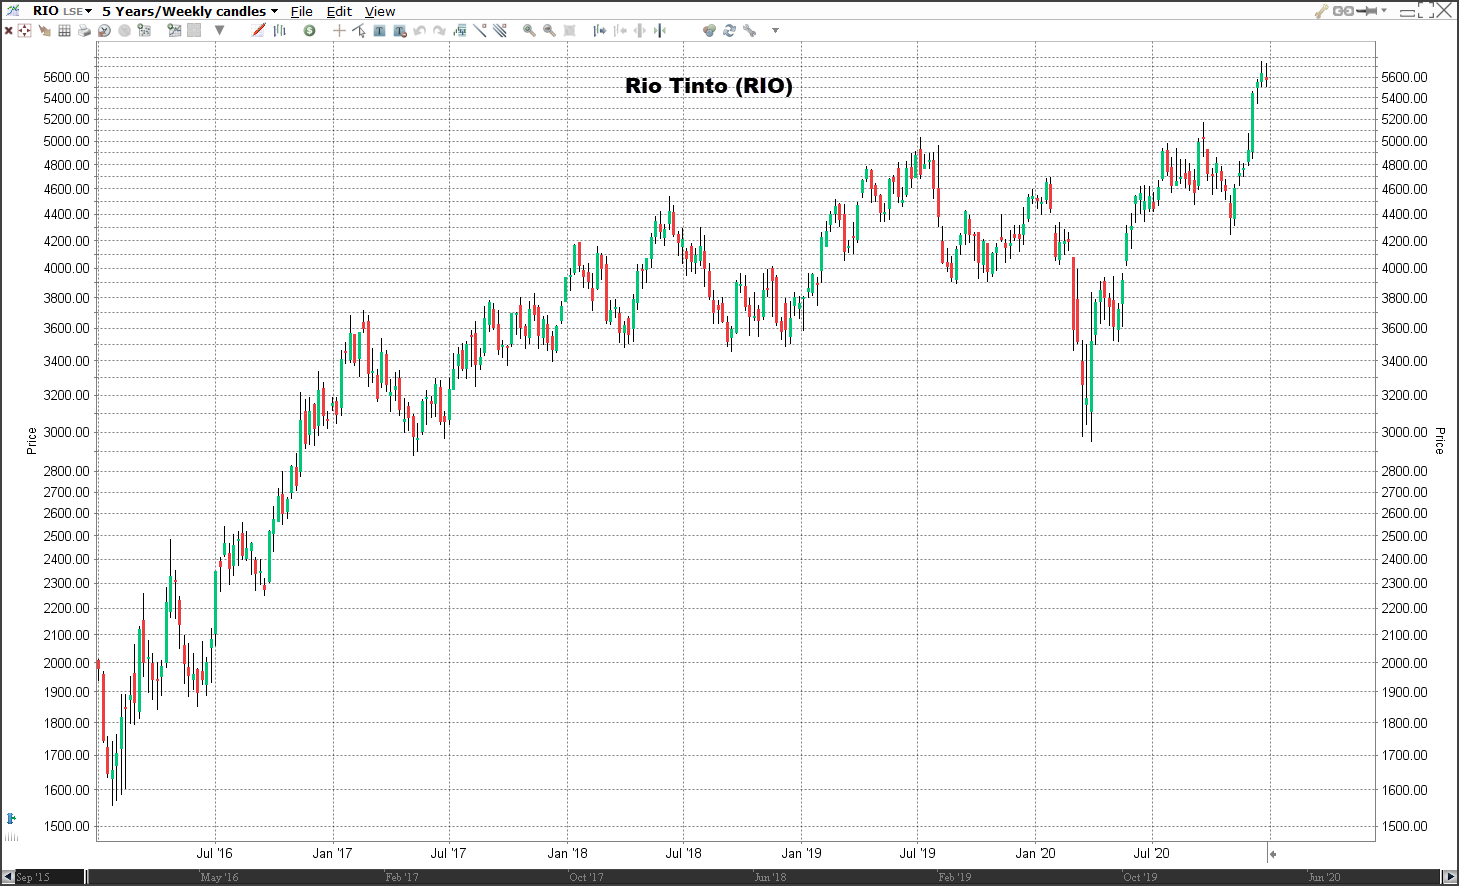Open the grey down-triangle toolbar dropdown
Screen dimensions: 1459x886
pos(219,30)
